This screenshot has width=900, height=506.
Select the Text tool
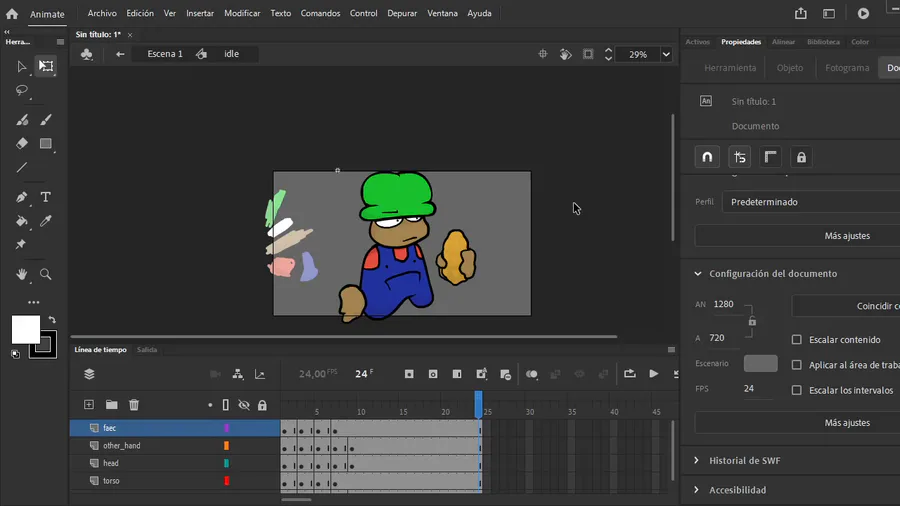click(45, 197)
